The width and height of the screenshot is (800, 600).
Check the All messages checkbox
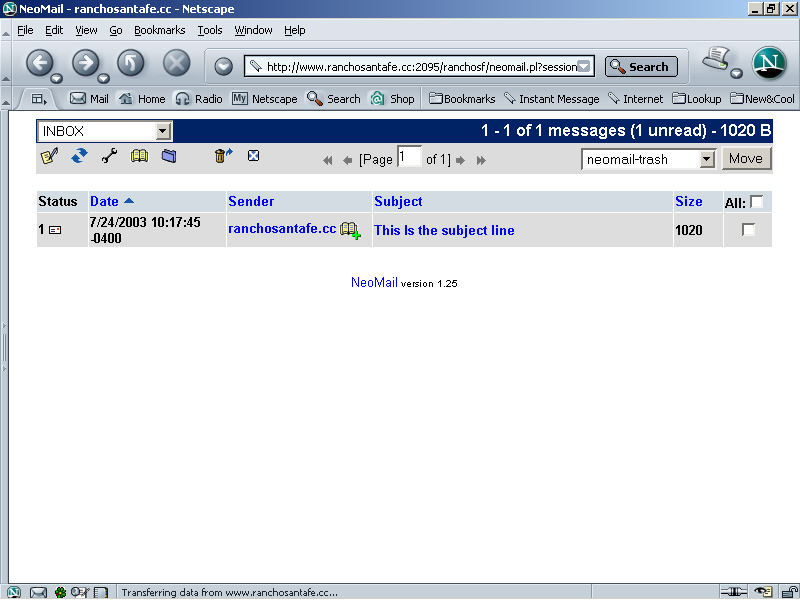tap(757, 201)
